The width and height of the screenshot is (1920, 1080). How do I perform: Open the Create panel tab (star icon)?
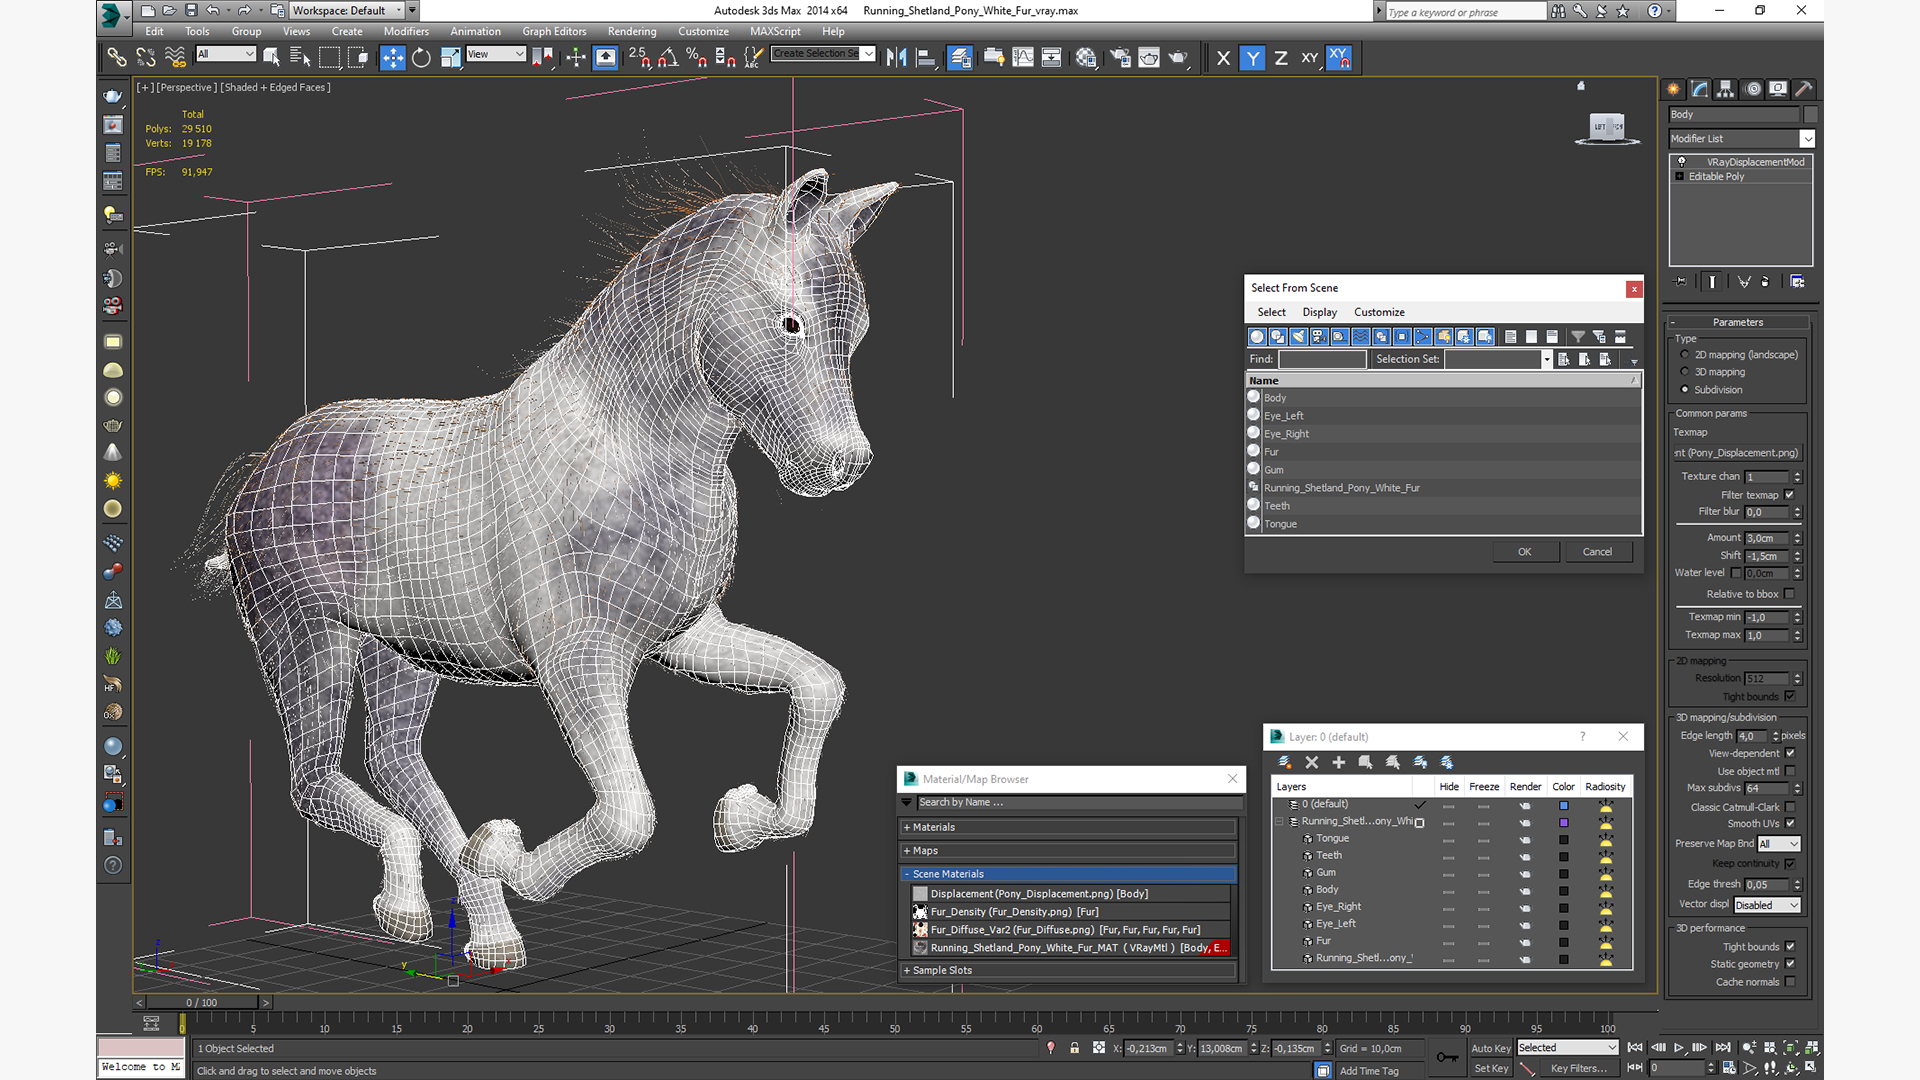pyautogui.click(x=1674, y=89)
